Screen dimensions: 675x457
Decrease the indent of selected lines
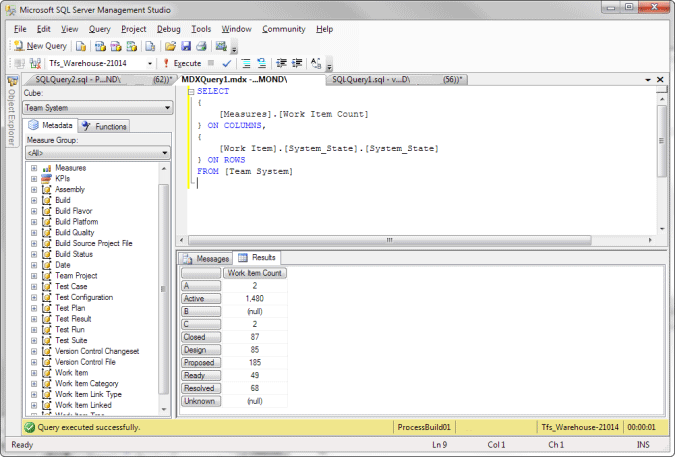click(x=282, y=63)
